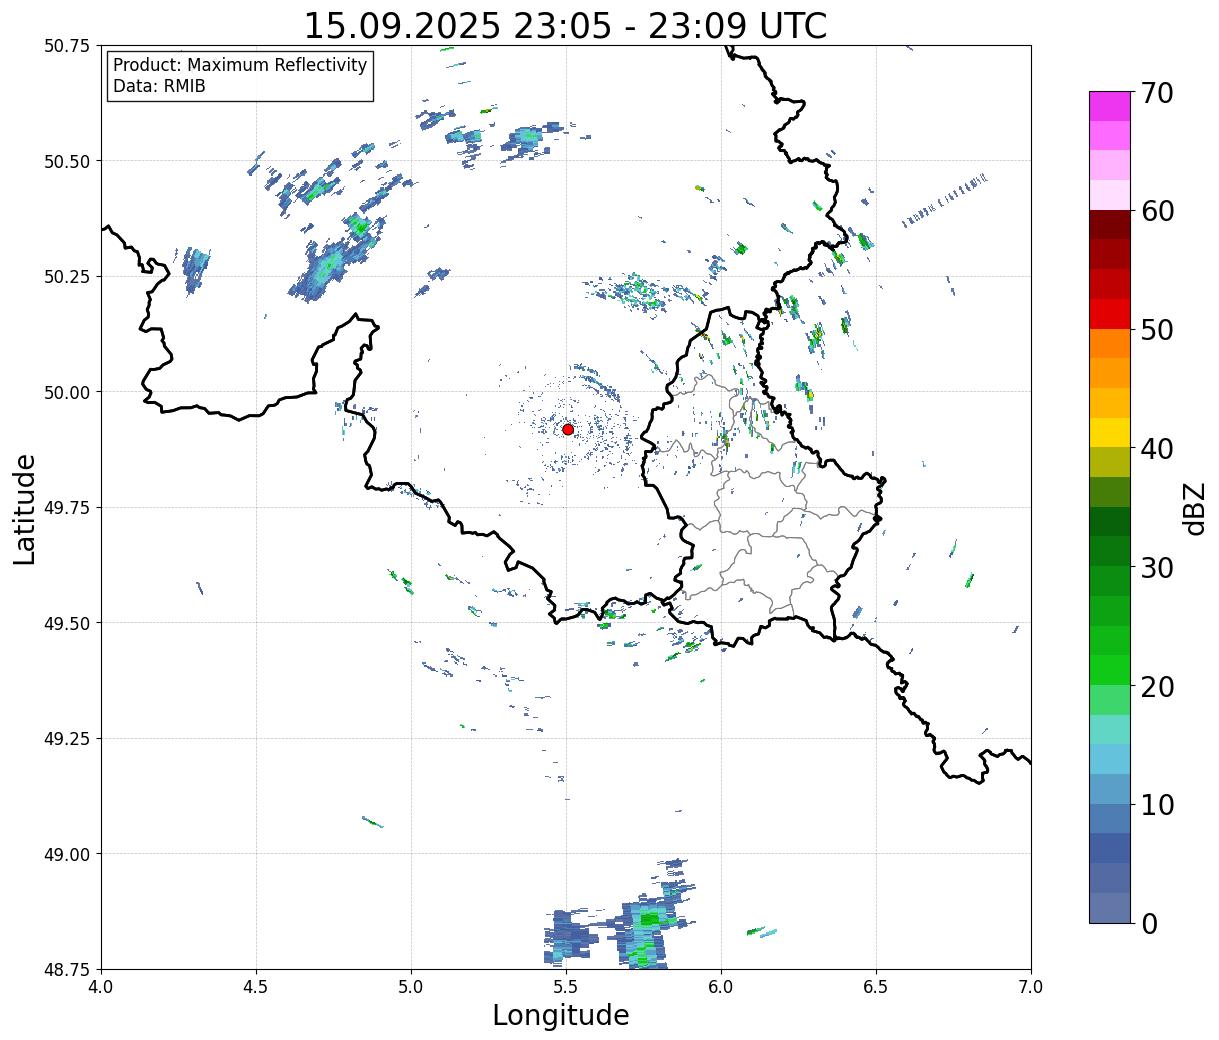
Task: Click the dark maroon swatch below 60 dBZ
Action: click(1110, 225)
